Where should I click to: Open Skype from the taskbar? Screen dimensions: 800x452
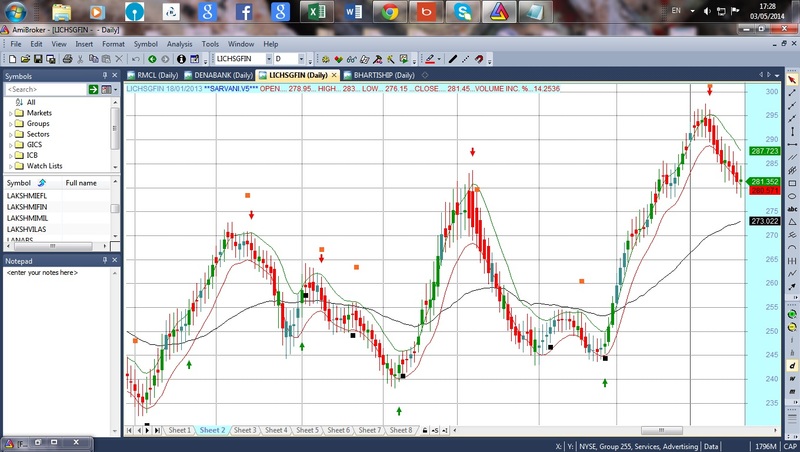[463, 12]
